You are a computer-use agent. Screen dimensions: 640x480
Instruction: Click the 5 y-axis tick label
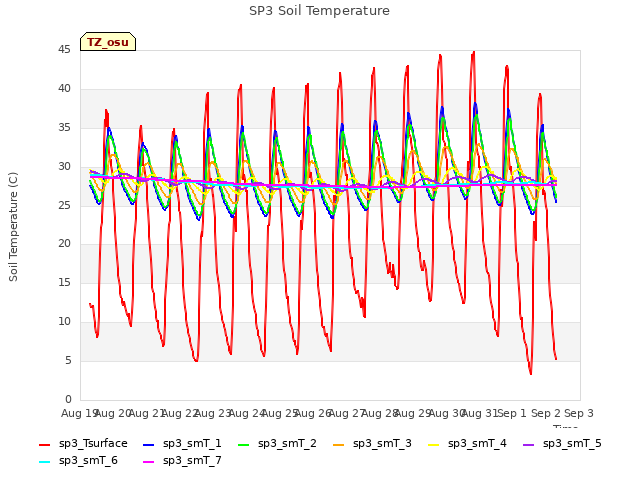point(68,360)
